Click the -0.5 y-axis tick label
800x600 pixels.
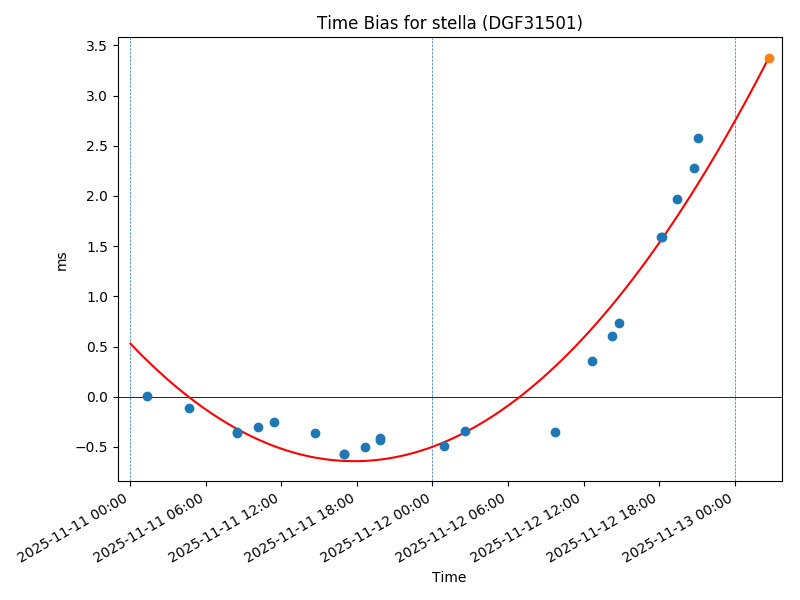click(92, 447)
